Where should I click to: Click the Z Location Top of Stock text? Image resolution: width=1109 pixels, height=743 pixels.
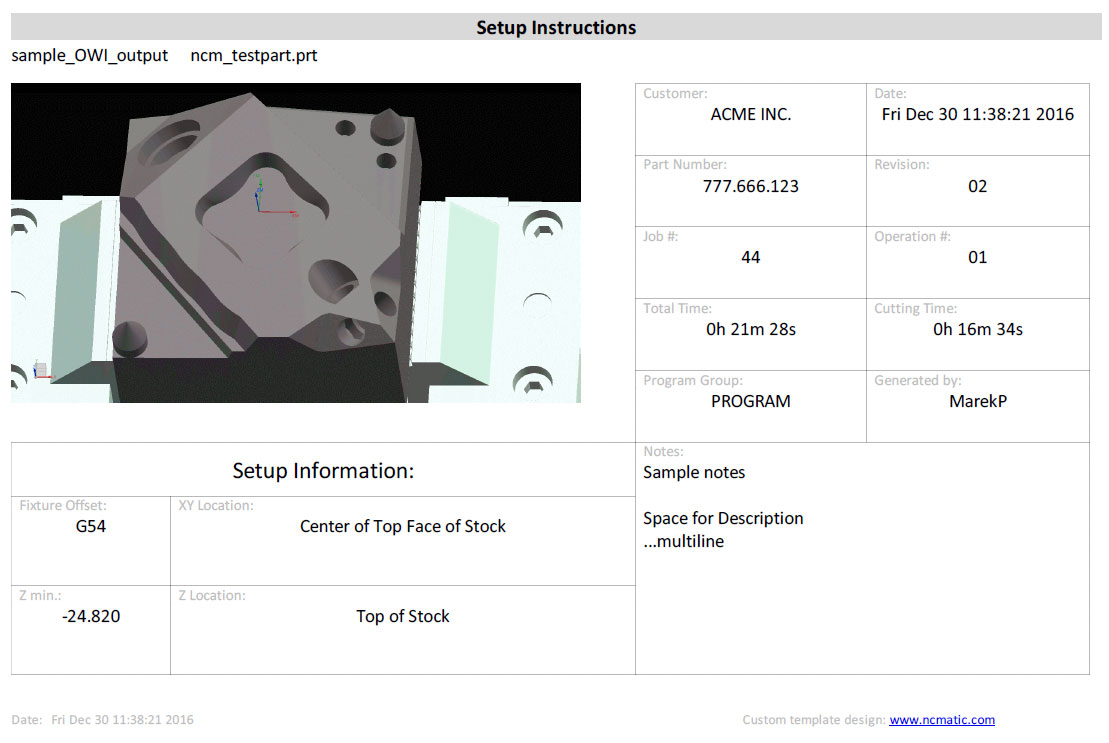(402, 616)
